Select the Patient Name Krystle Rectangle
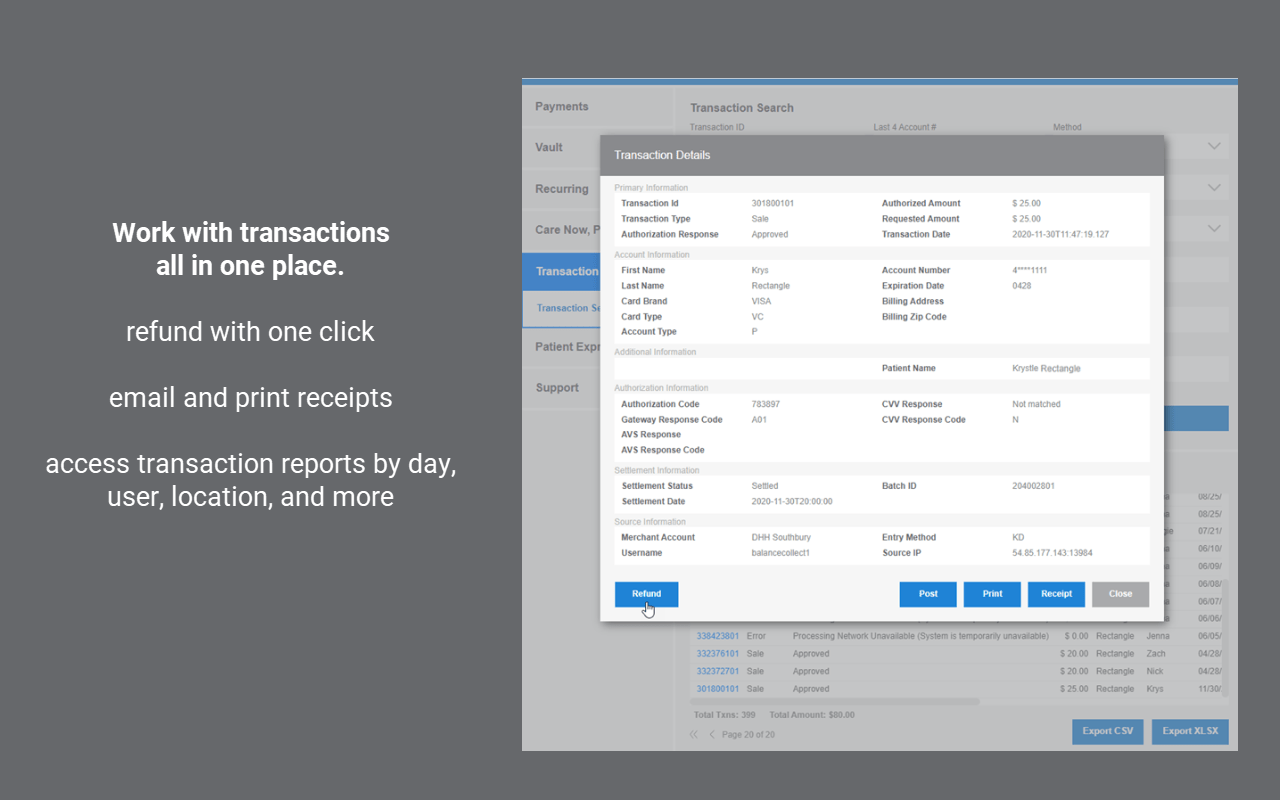This screenshot has height=800, width=1280. click(x=1046, y=368)
